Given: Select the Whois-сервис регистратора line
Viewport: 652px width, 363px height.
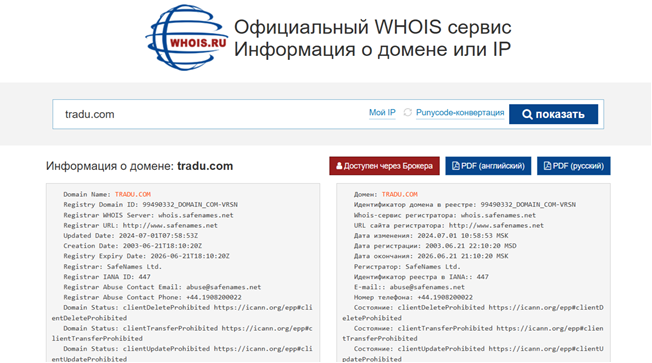Looking at the screenshot, I should [445, 215].
